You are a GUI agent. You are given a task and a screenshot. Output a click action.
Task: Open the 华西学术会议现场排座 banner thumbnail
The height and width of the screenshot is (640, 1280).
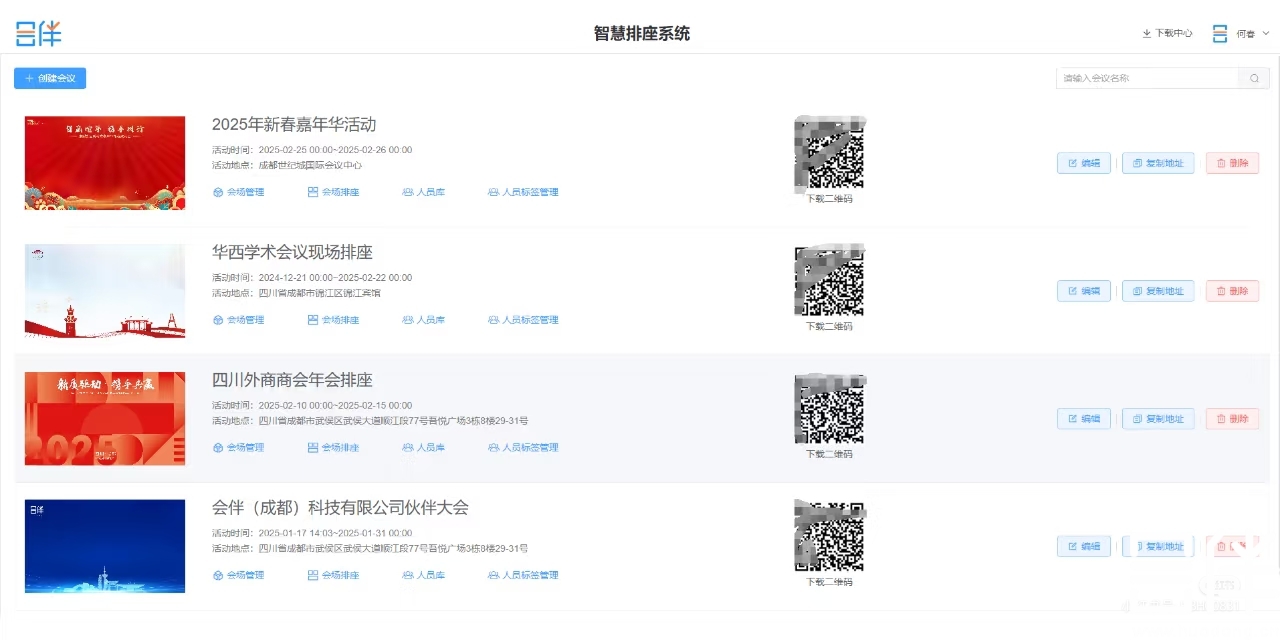coord(105,291)
